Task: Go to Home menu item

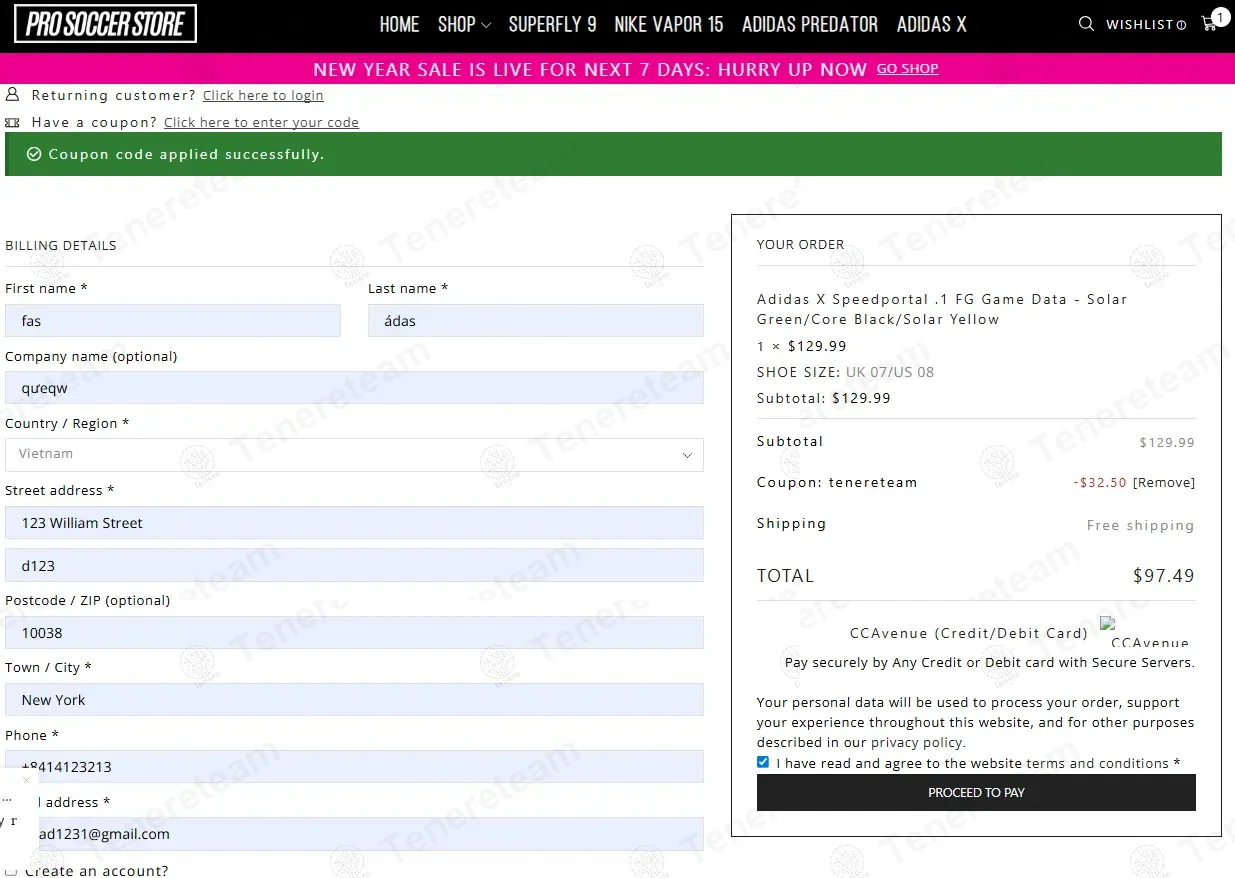Action: (399, 25)
